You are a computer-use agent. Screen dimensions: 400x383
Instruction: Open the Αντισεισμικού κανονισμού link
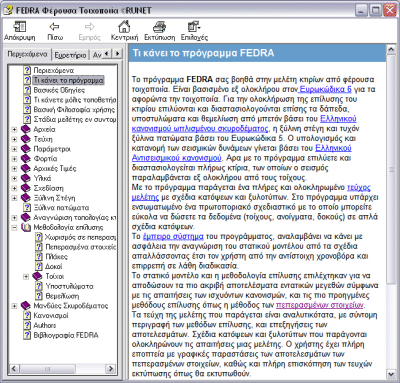[x=177, y=158]
